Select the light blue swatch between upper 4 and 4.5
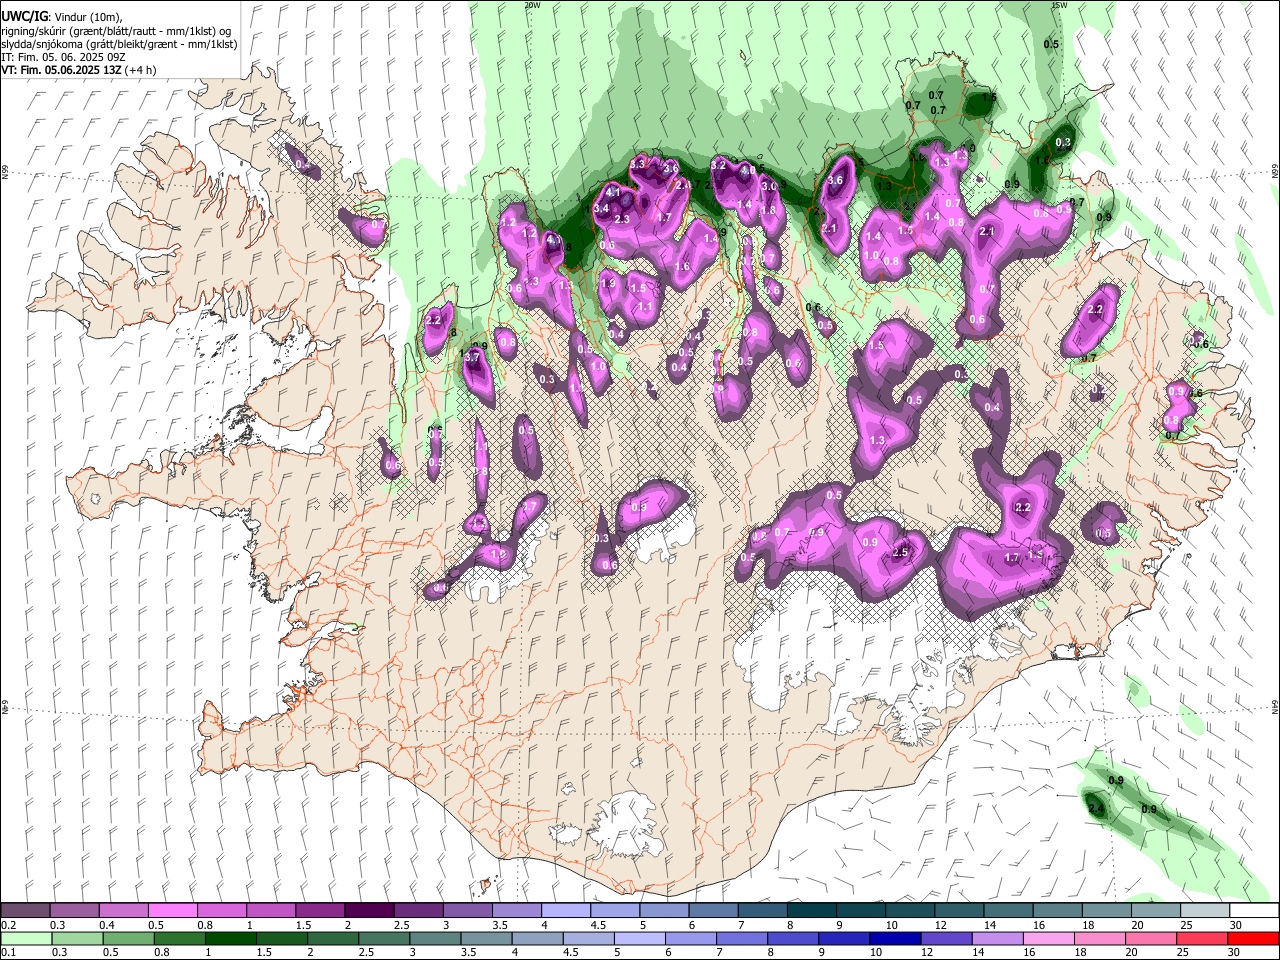This screenshot has width=1280, height=960. pos(565,911)
